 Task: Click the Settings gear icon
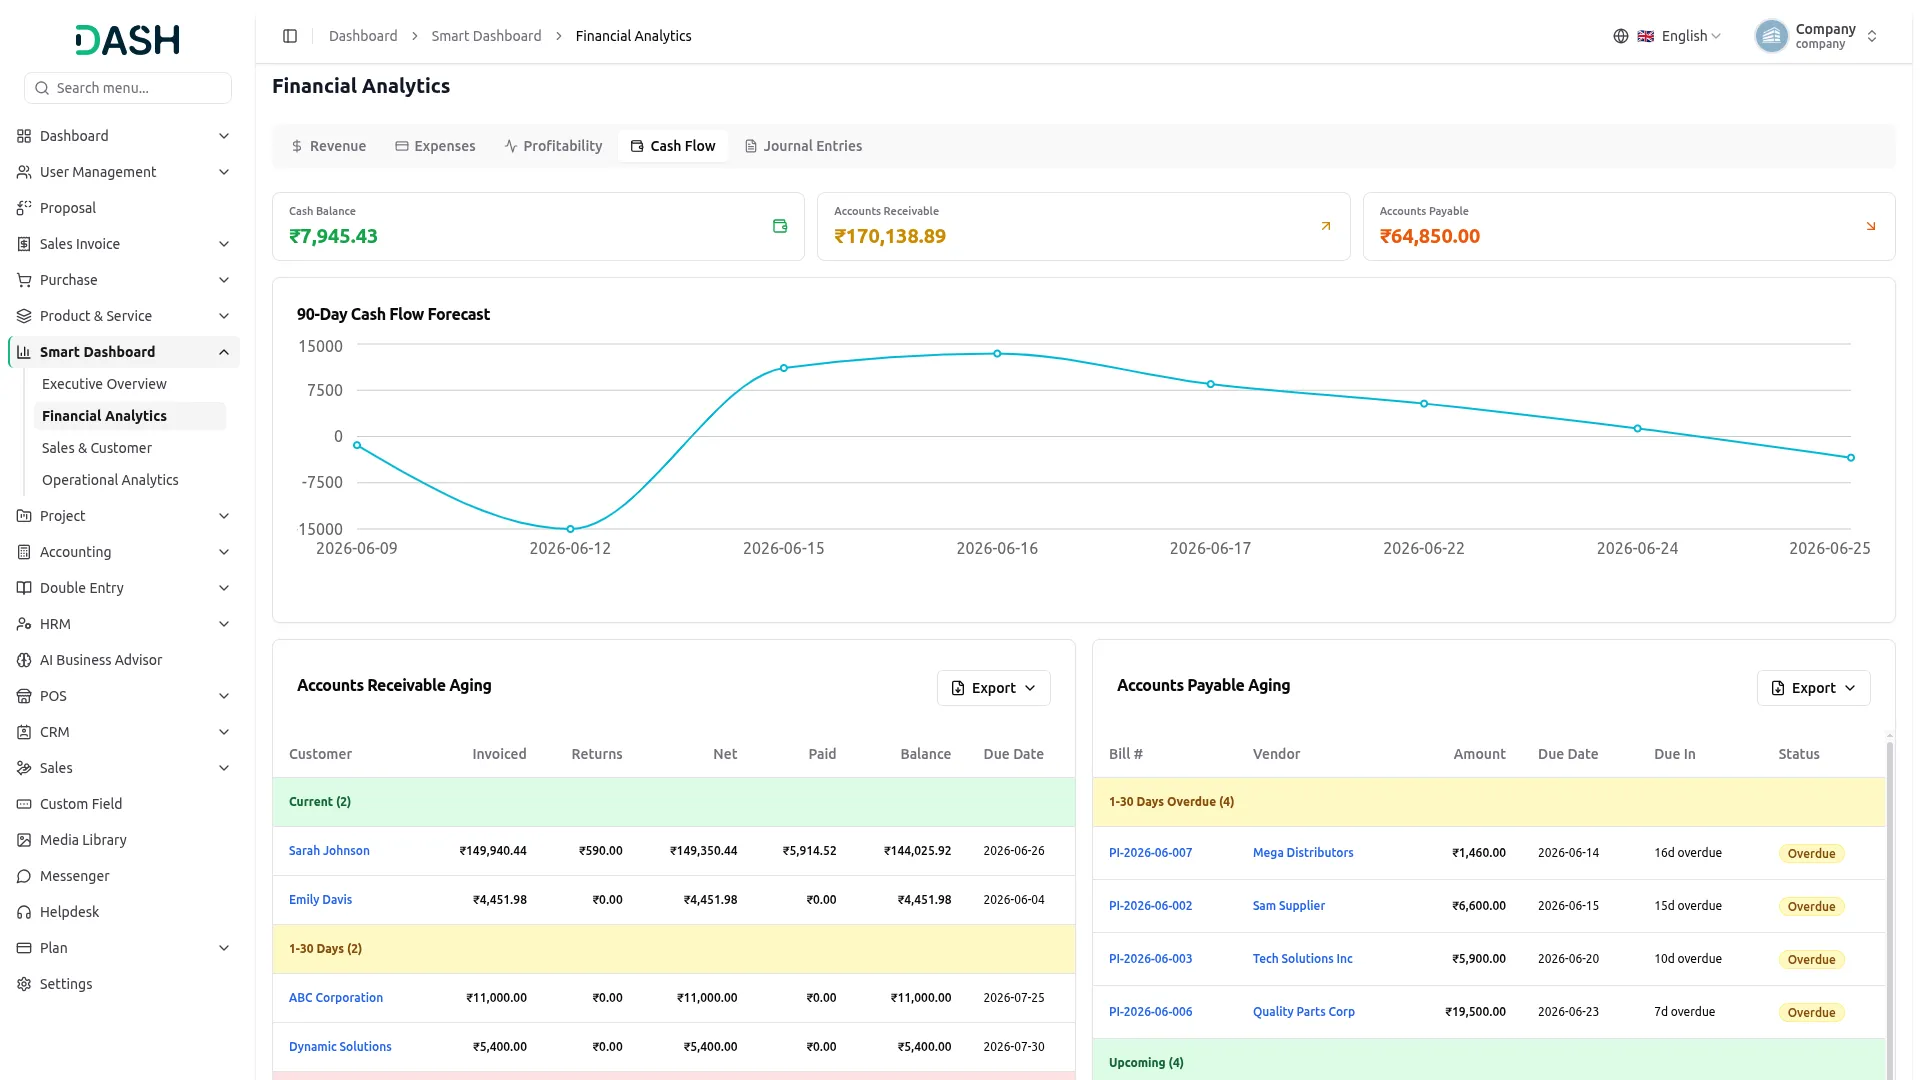[x=24, y=984]
